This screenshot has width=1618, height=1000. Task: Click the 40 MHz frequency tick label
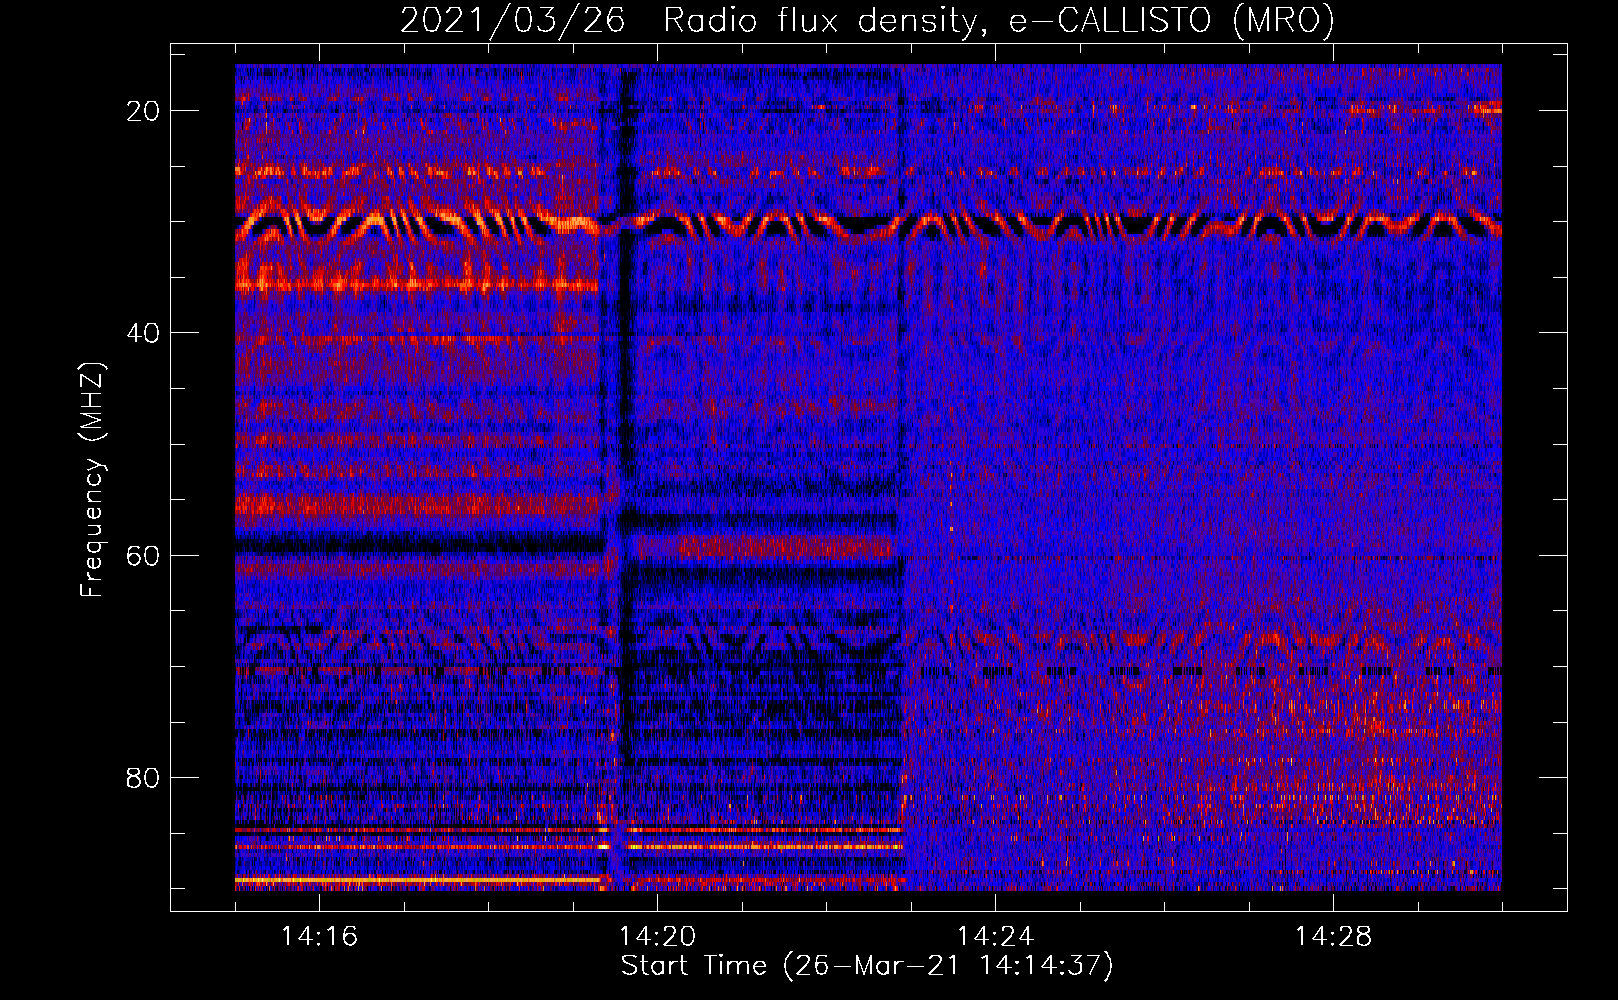tap(143, 333)
